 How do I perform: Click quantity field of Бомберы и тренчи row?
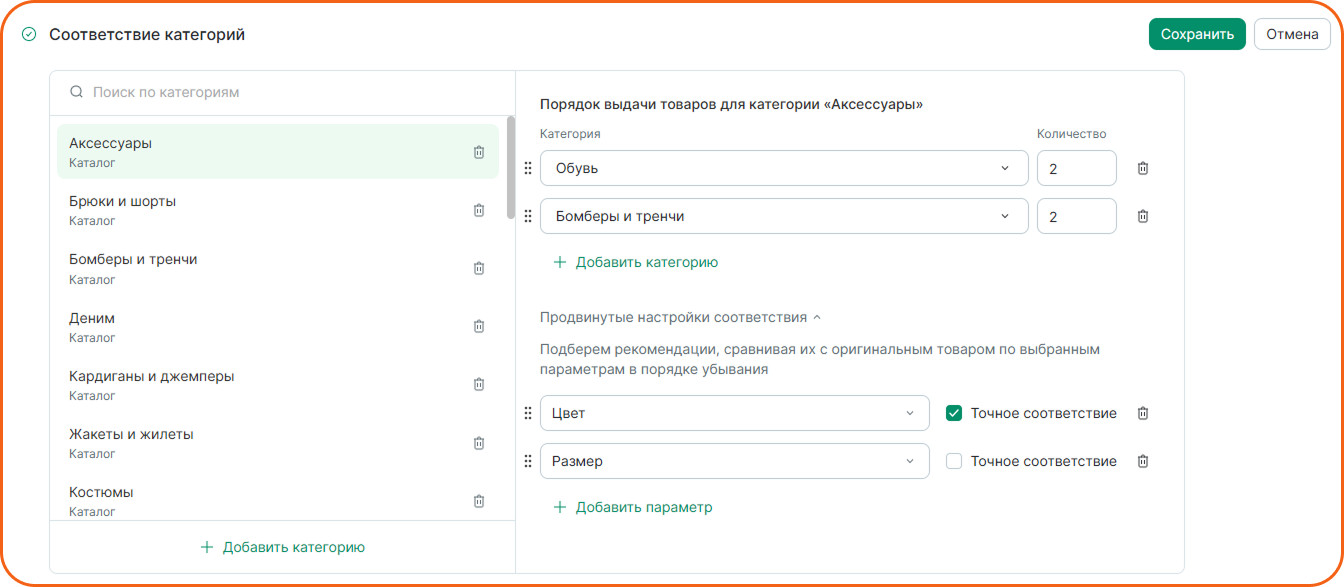click(1077, 216)
